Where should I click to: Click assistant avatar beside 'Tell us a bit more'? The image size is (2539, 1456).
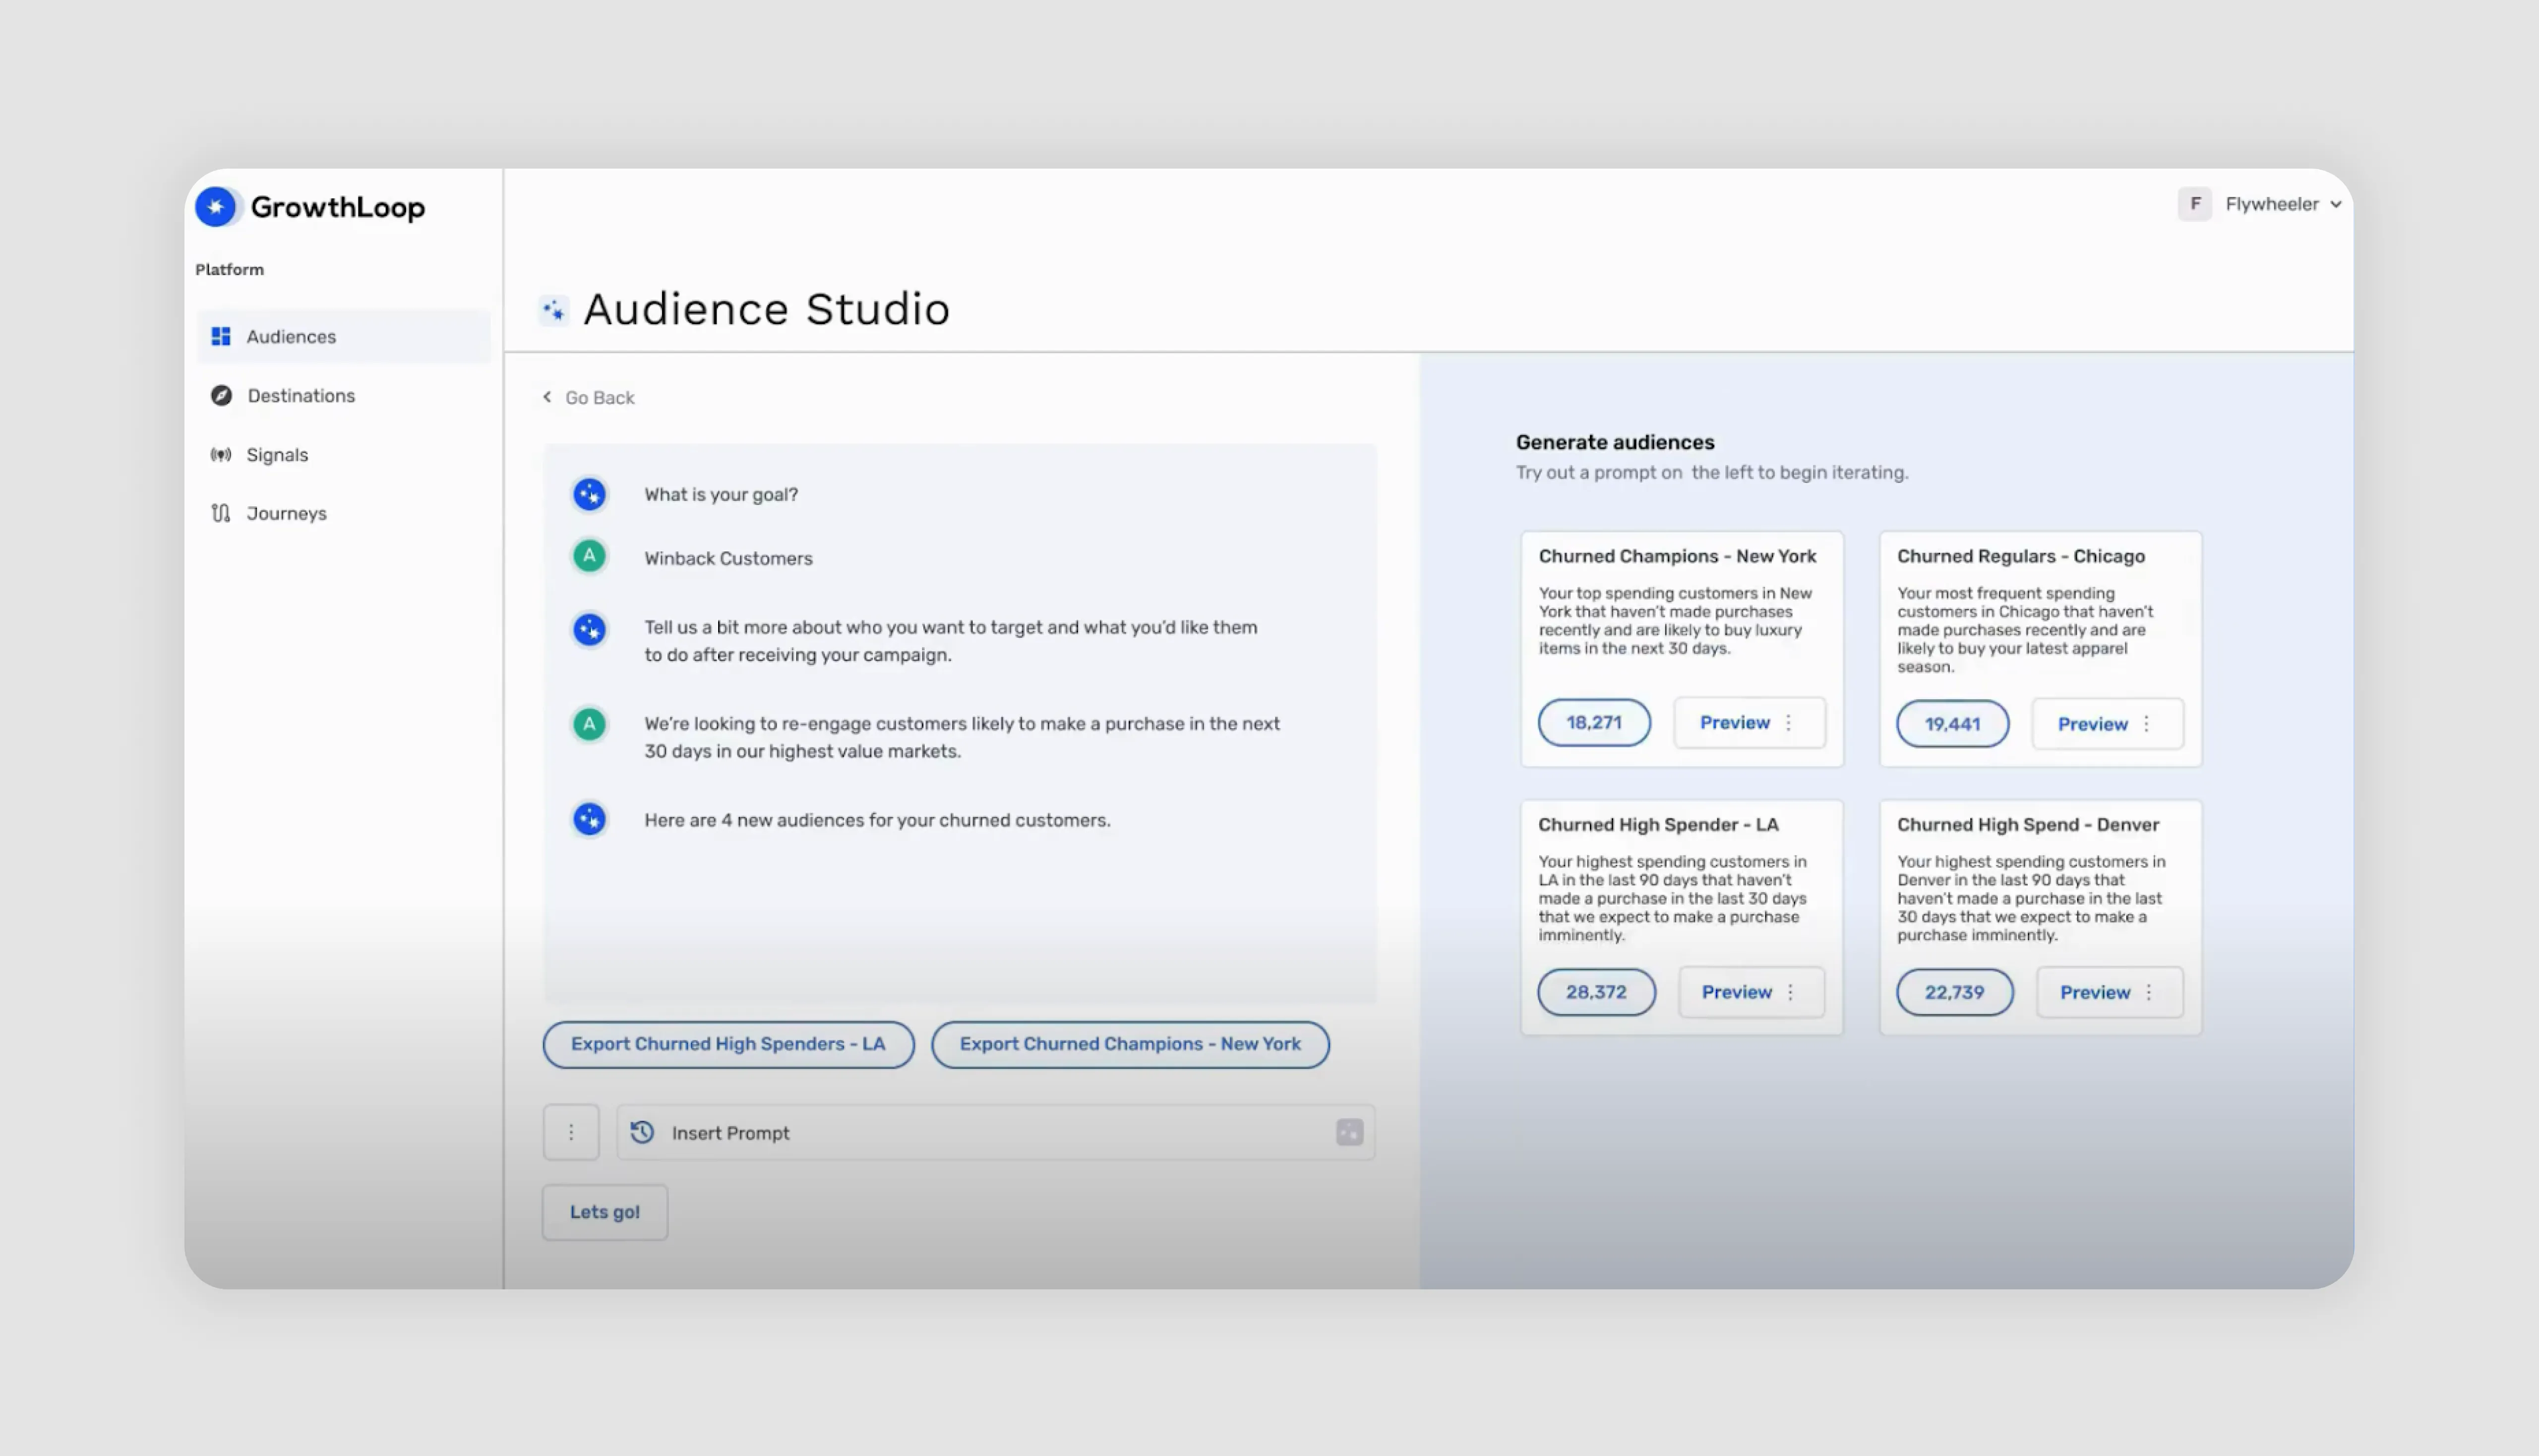tap(589, 629)
